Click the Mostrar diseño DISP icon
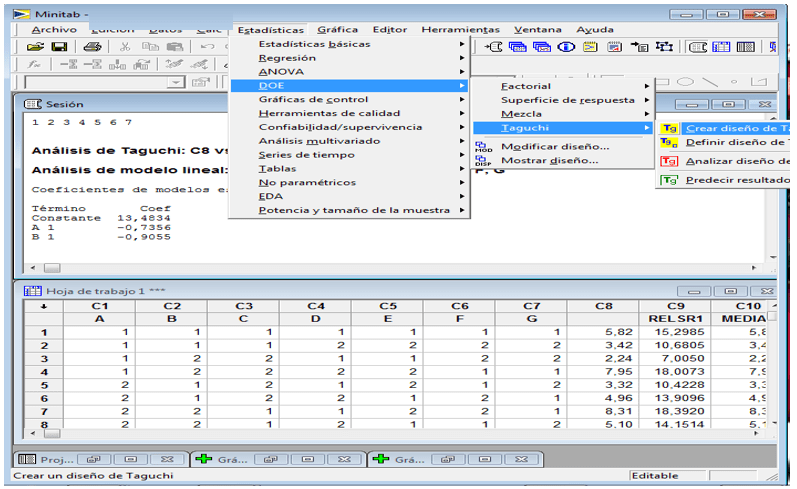 pyautogui.click(x=483, y=161)
